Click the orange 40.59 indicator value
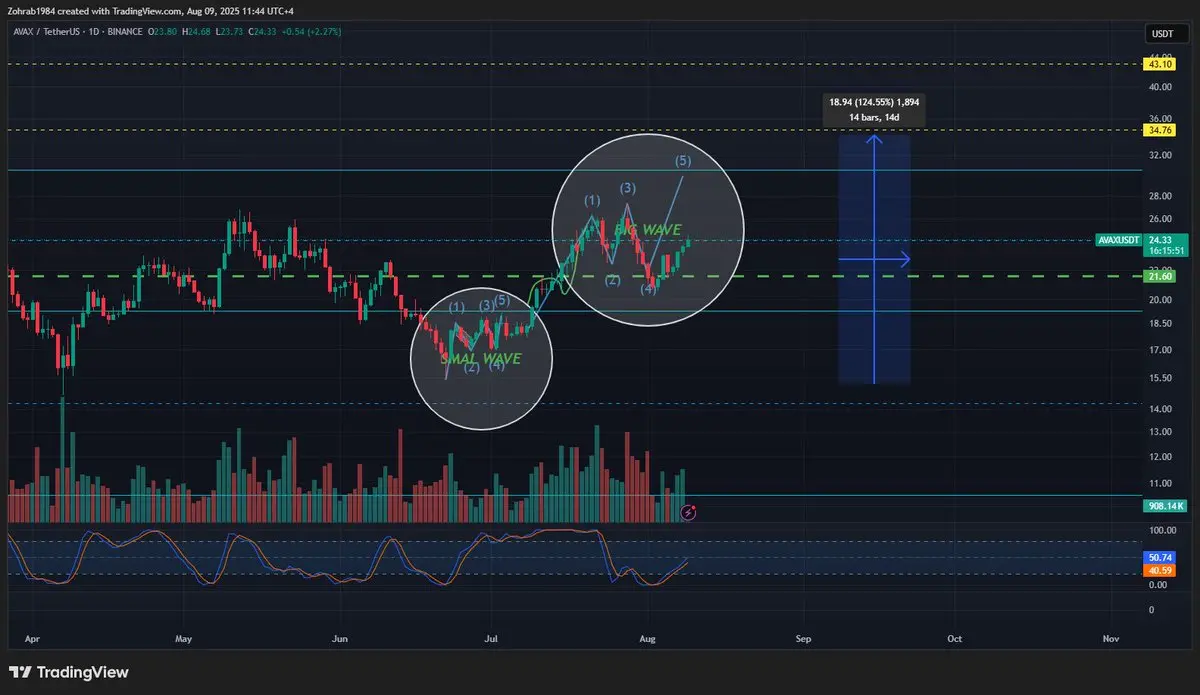 [1160, 570]
